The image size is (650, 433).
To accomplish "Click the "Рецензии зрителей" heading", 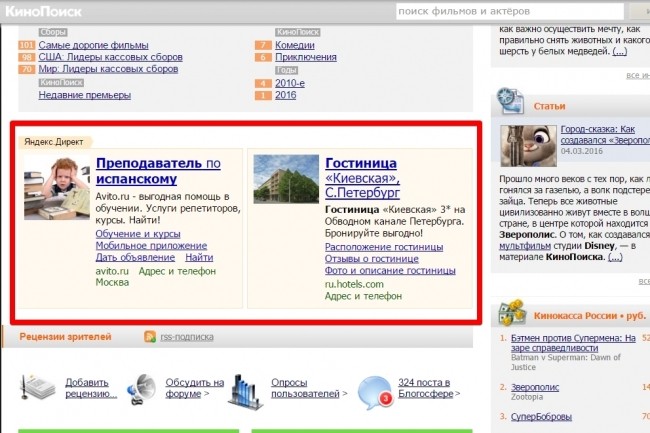I will click(x=65, y=336).
